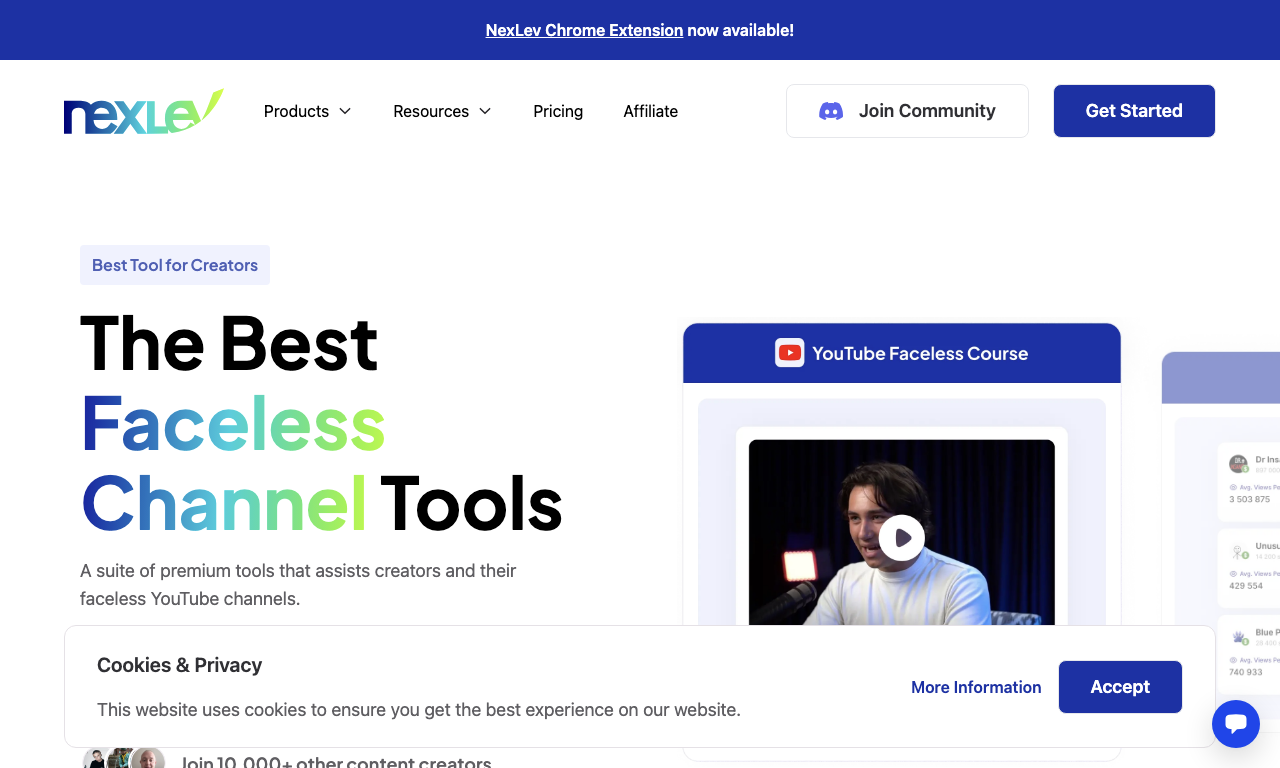1280x768 pixels.
Task: Select the 3 503 875 views channel card
Action: pyautogui.click(x=1249, y=482)
